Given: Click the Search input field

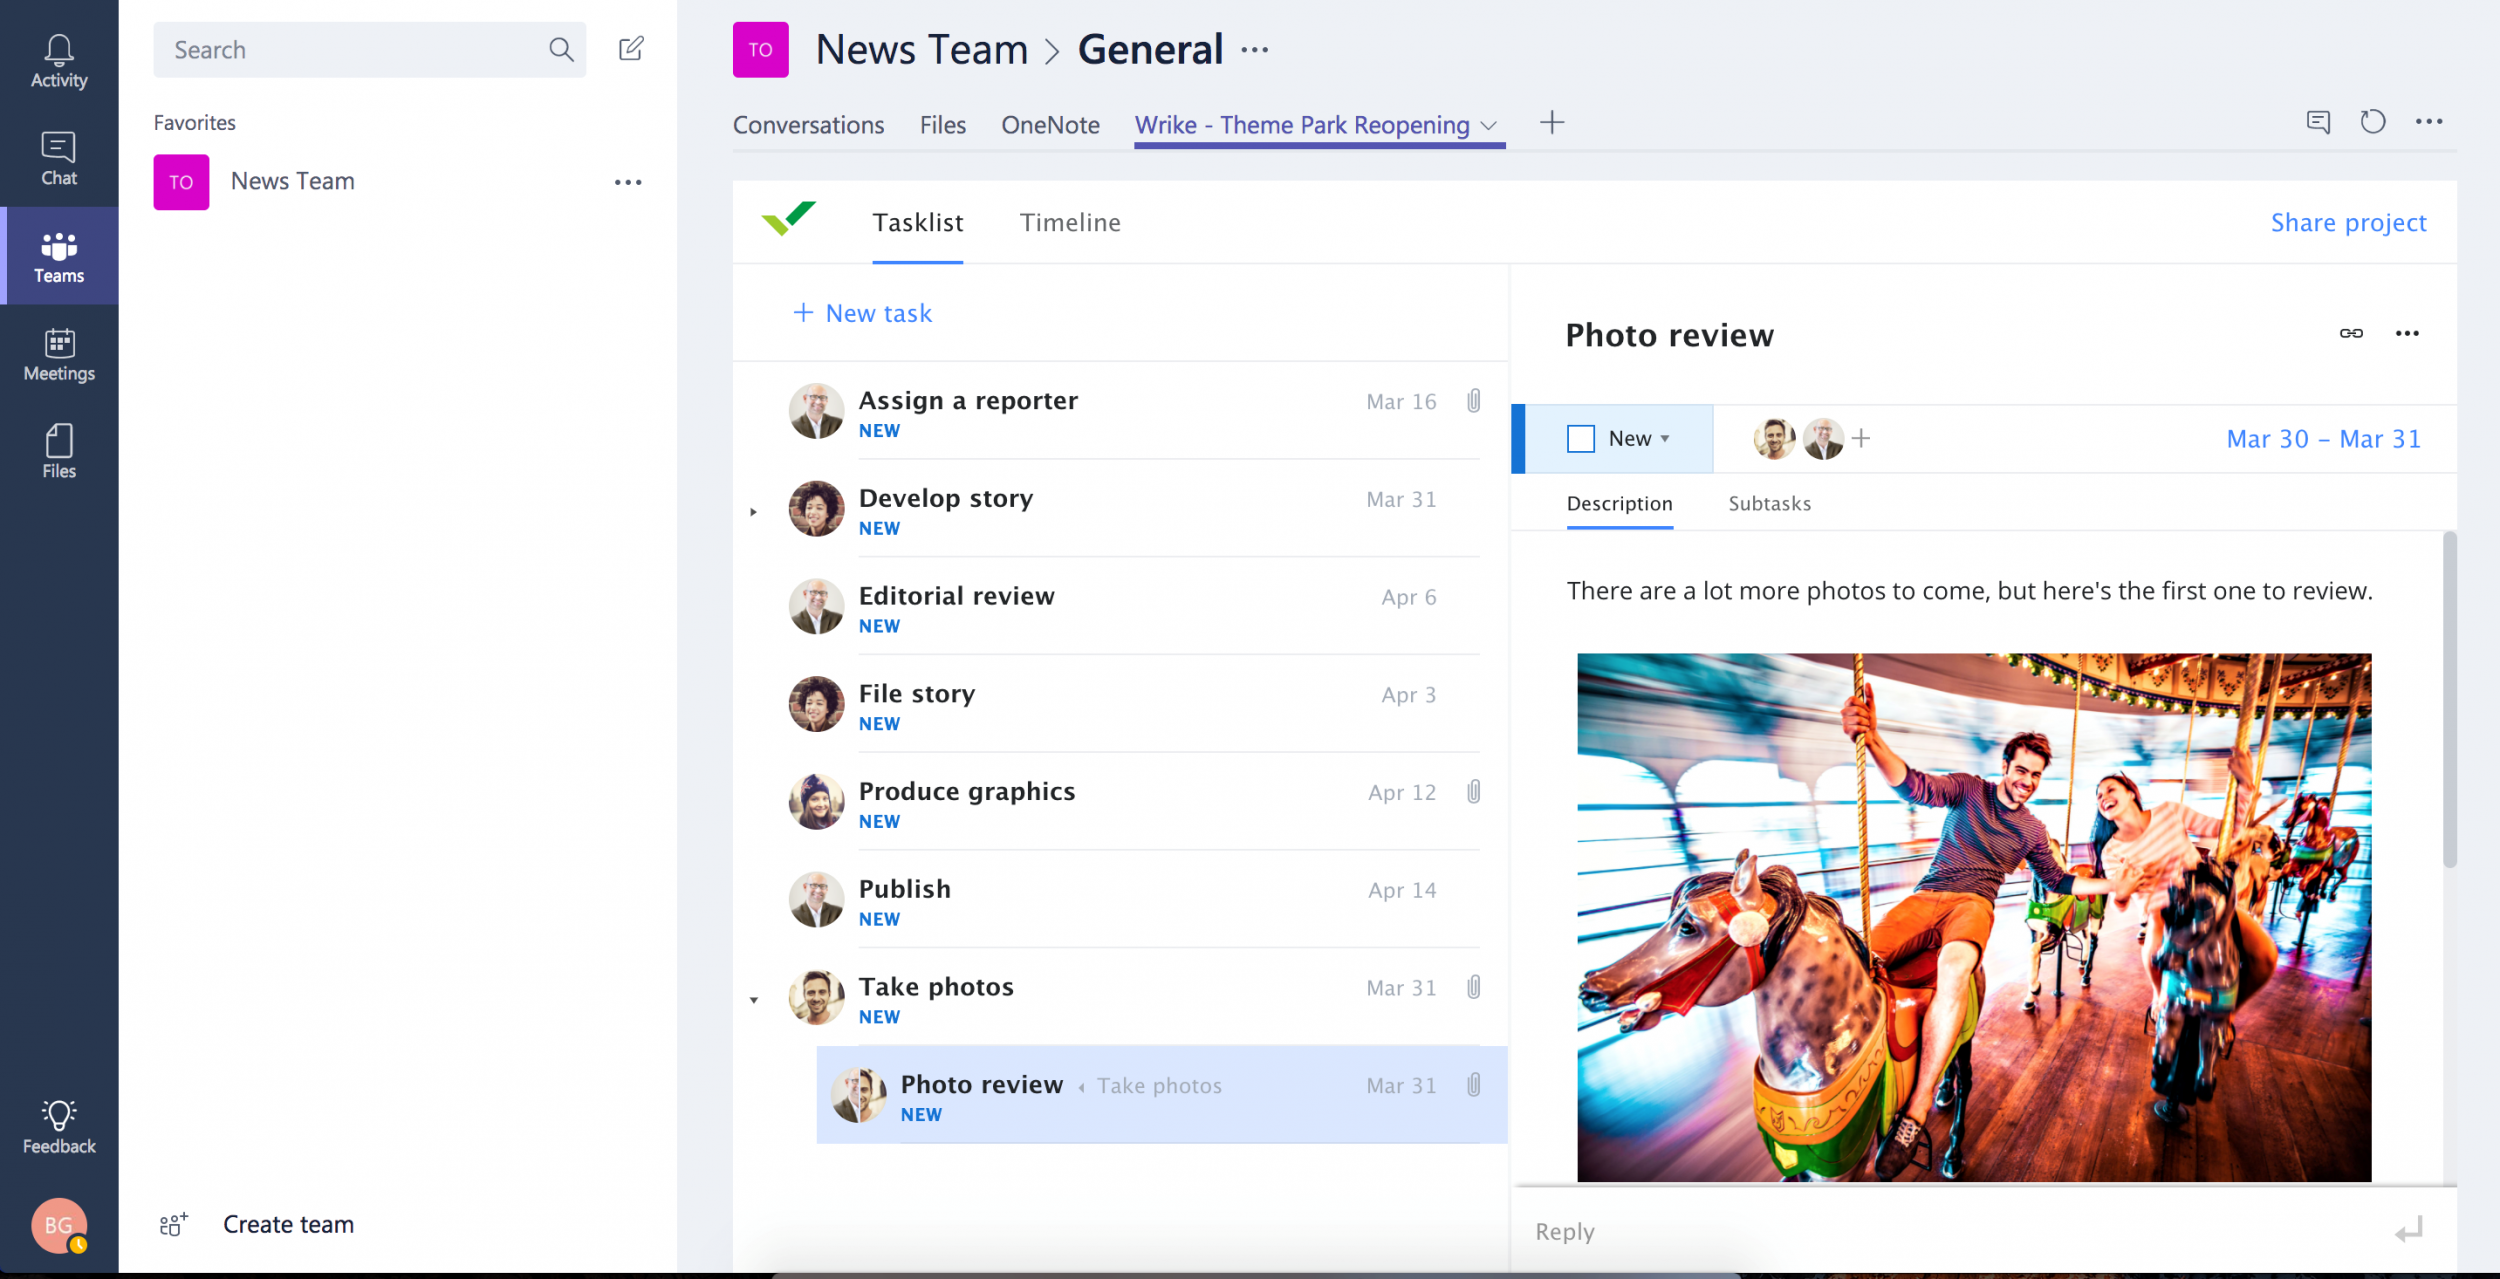Looking at the screenshot, I should [x=369, y=49].
